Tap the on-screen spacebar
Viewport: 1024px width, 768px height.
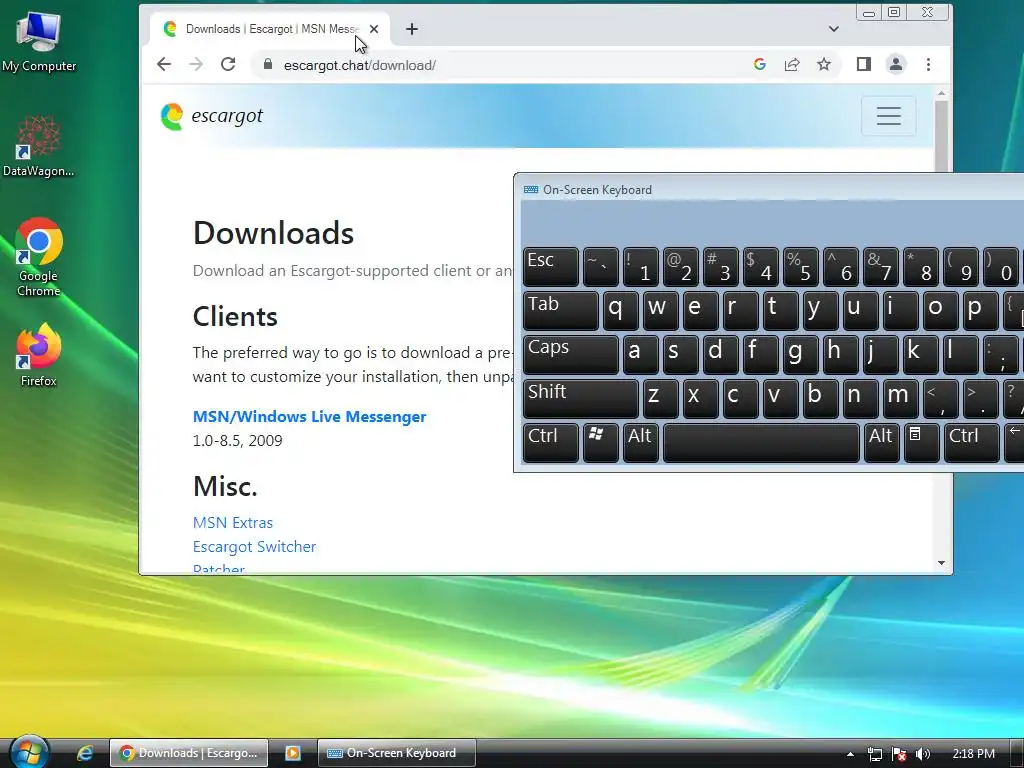[x=761, y=443]
